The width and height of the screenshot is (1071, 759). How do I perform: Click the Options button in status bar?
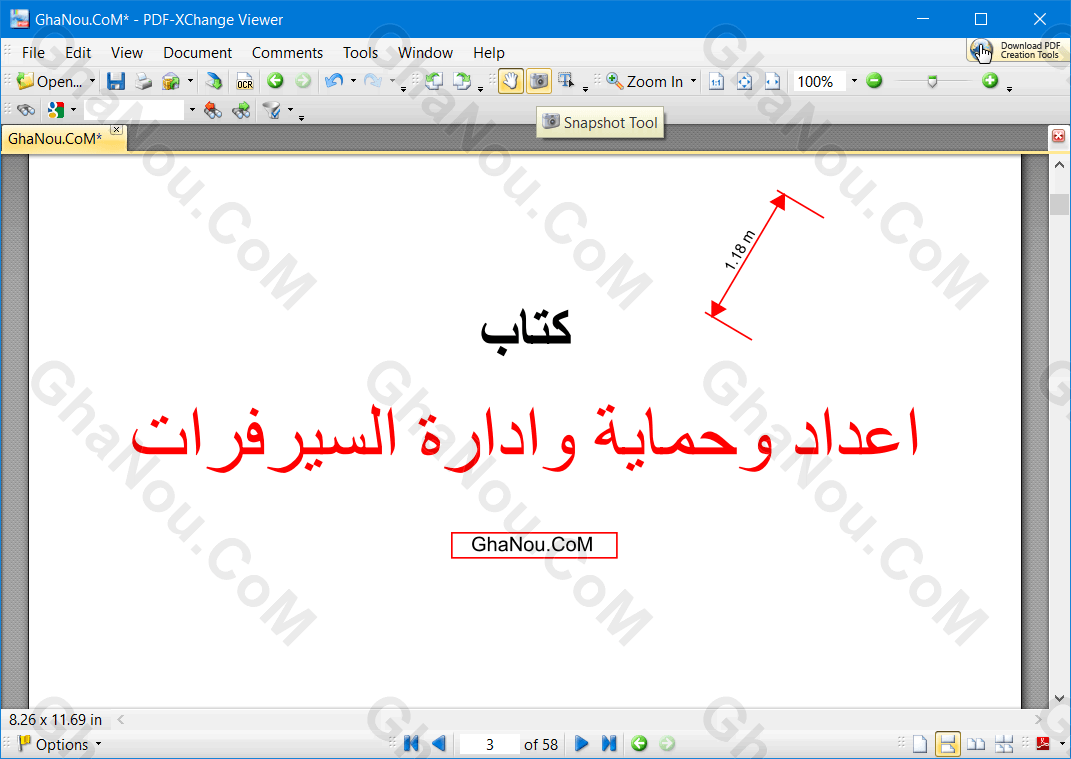(x=60, y=744)
